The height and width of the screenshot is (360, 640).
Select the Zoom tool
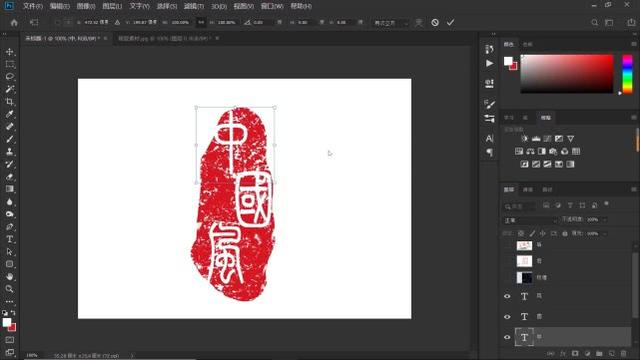[x=10, y=289]
